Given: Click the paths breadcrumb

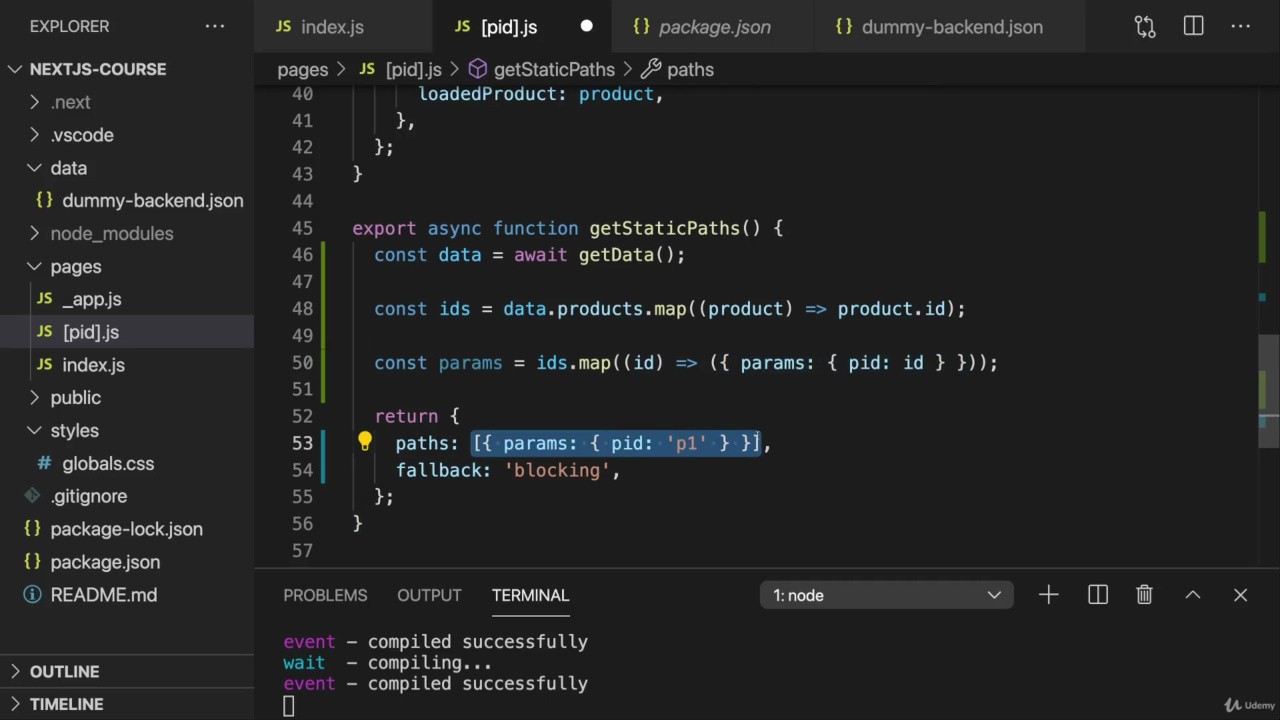Looking at the screenshot, I should pos(690,69).
